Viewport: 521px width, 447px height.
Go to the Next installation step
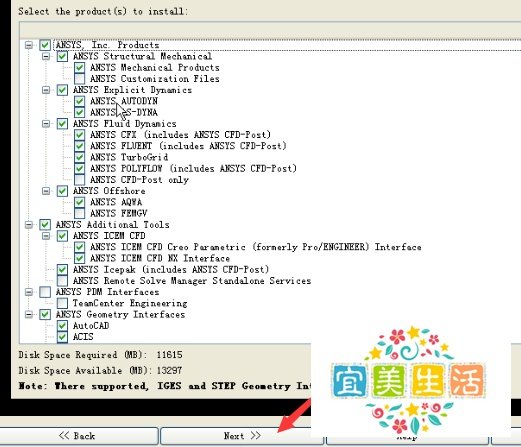point(242,436)
